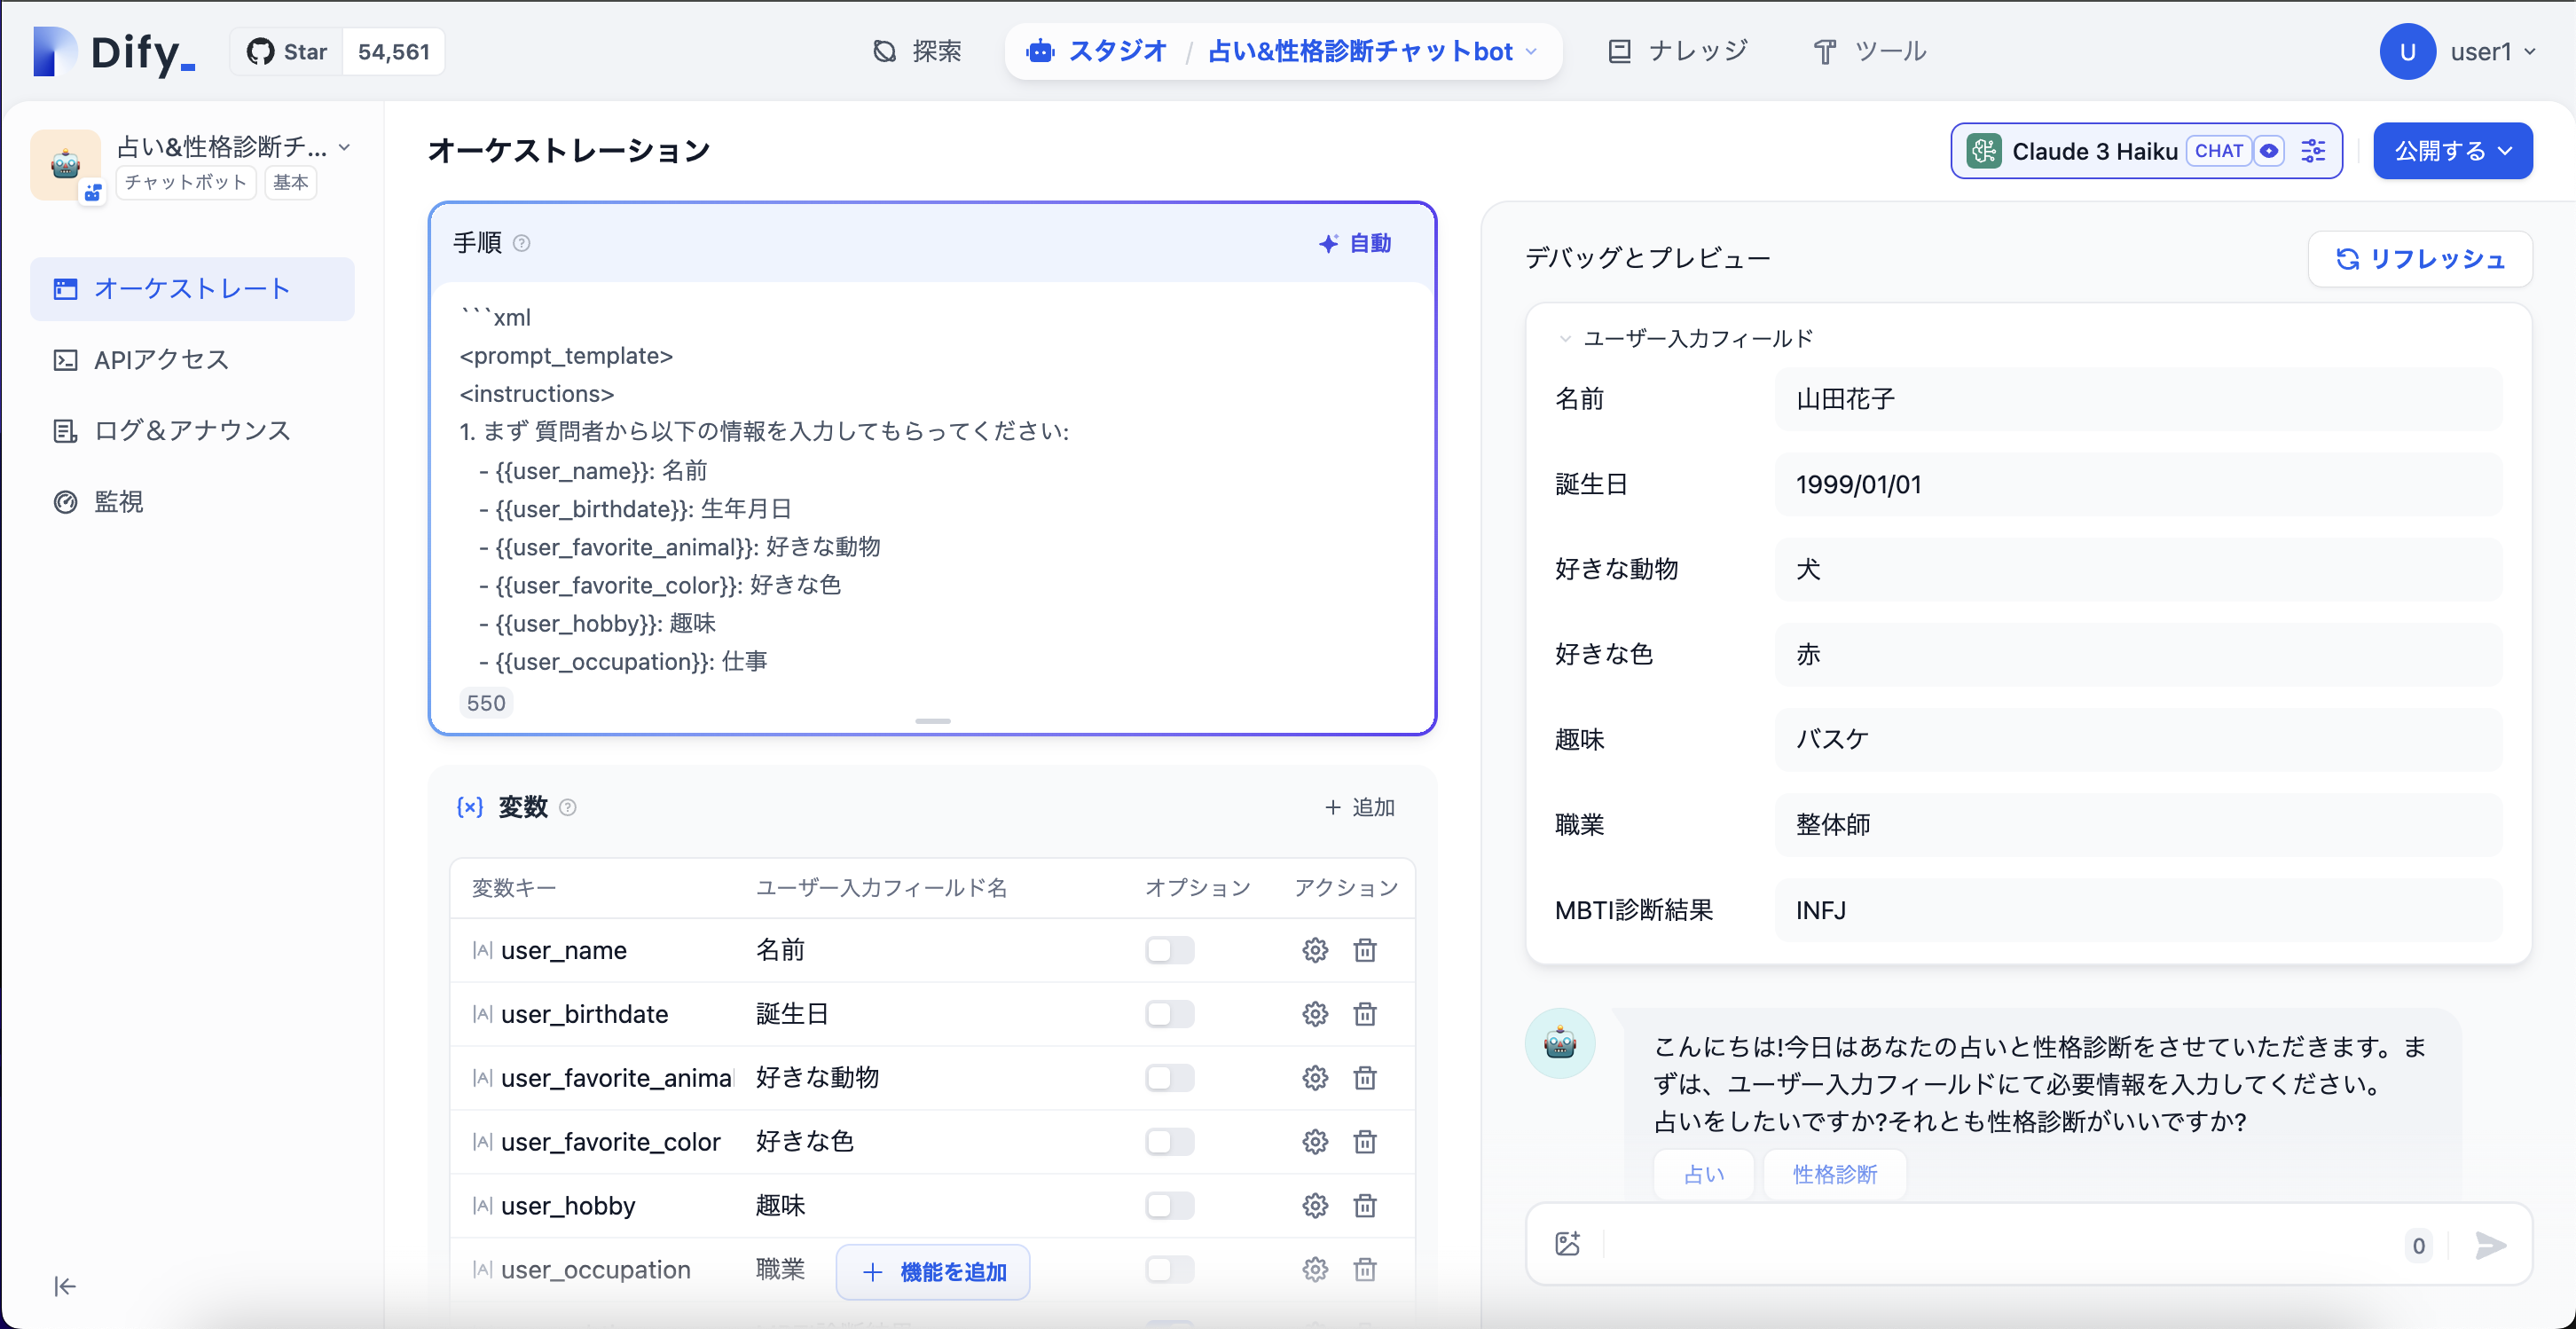The width and height of the screenshot is (2576, 1329).
Task: Click the send message arrow icon
Action: [2490, 1246]
